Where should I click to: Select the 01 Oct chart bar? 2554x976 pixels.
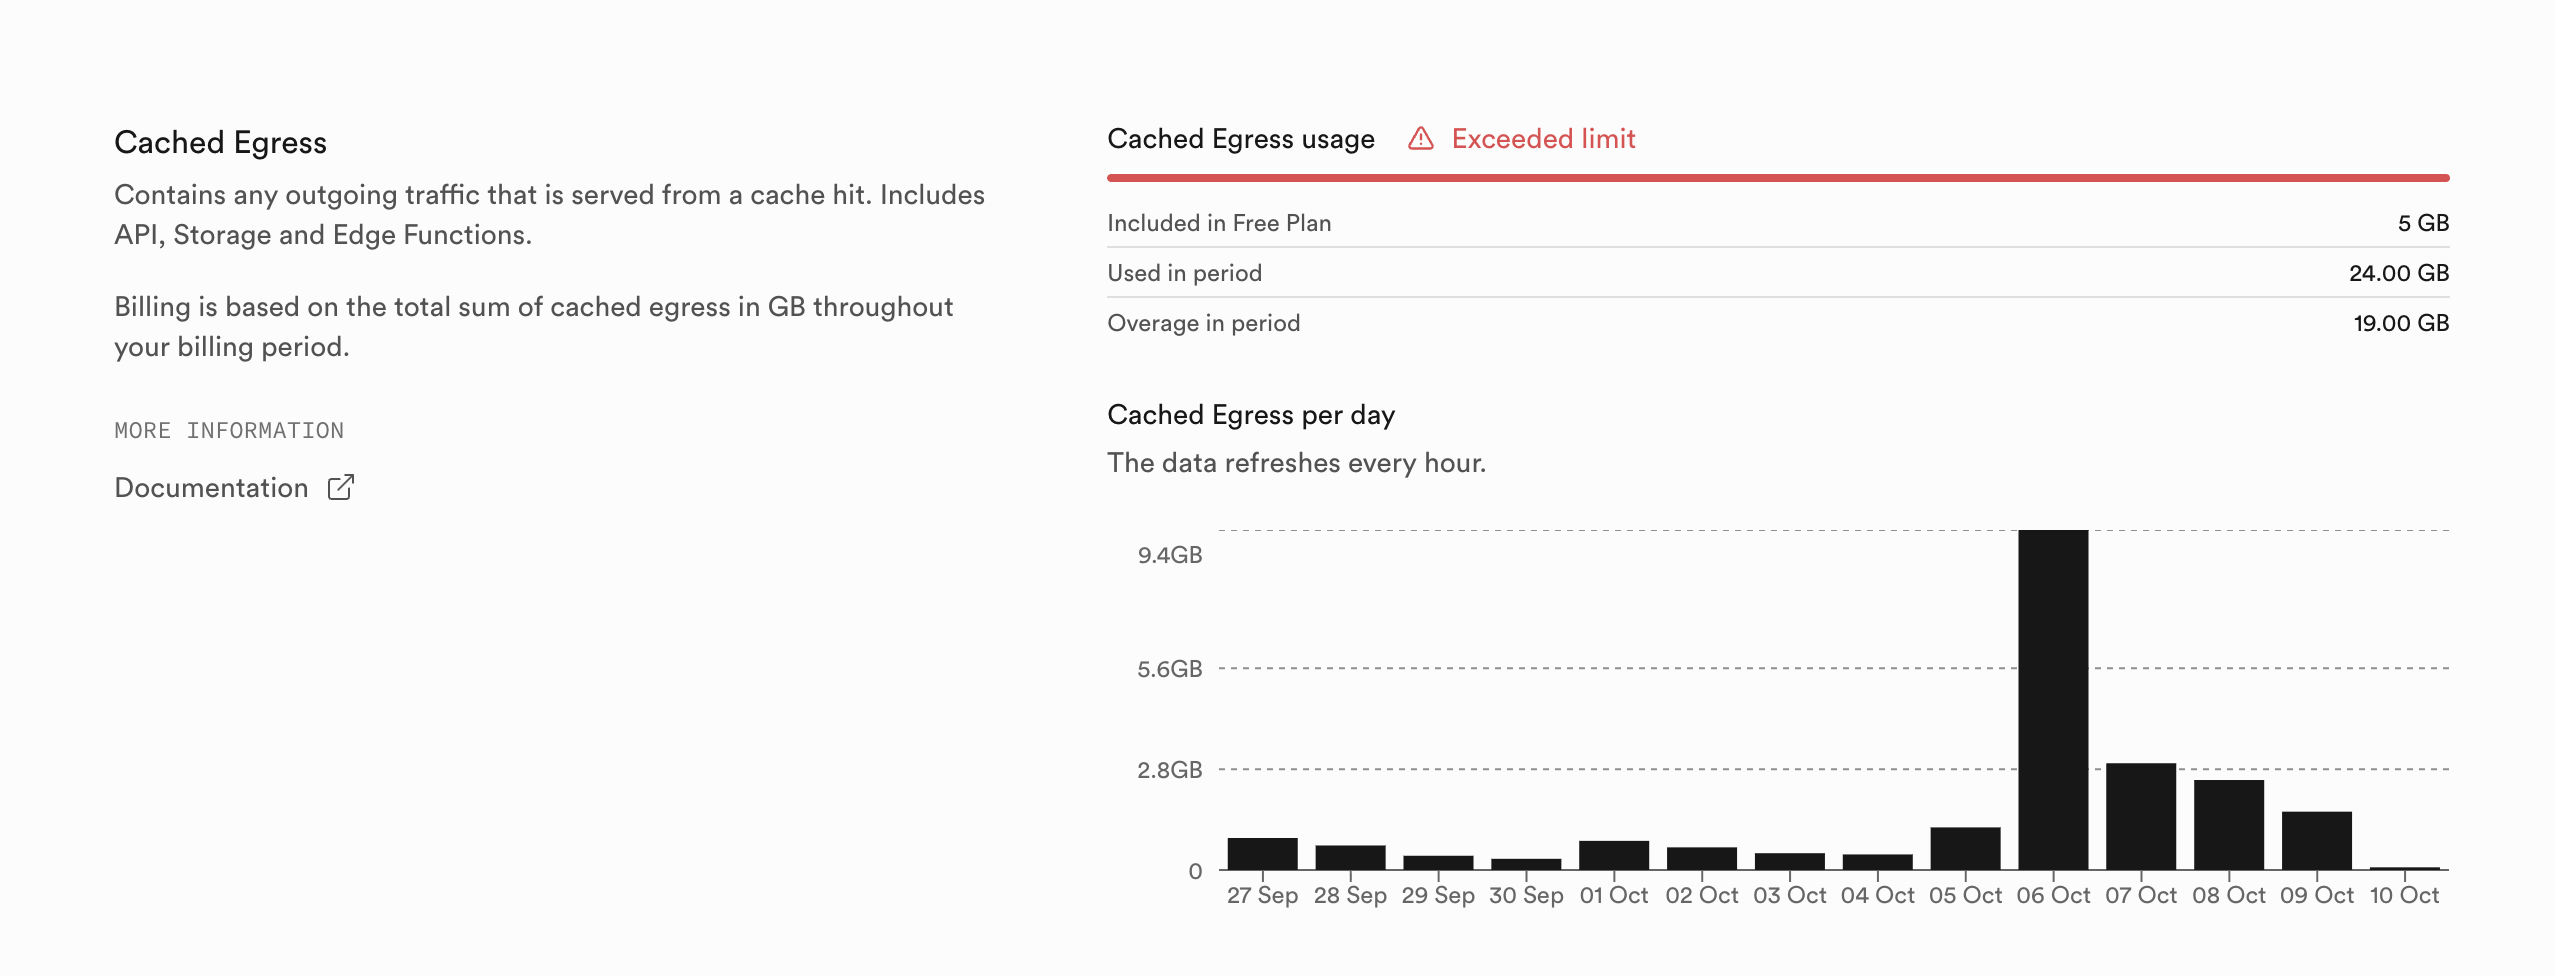[1613, 855]
